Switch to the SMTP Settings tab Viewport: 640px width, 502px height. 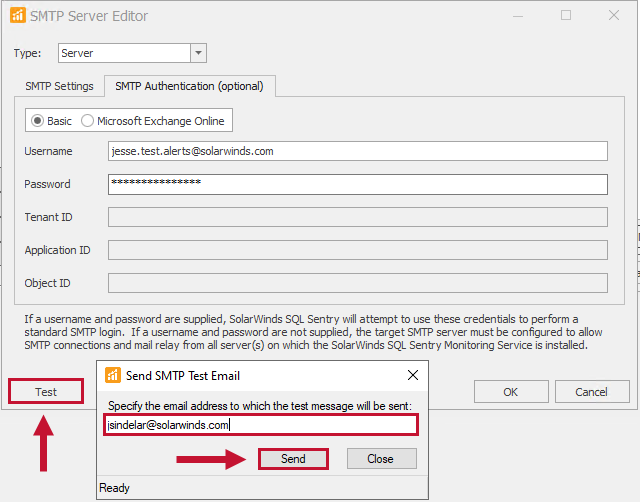pyautogui.click(x=59, y=87)
